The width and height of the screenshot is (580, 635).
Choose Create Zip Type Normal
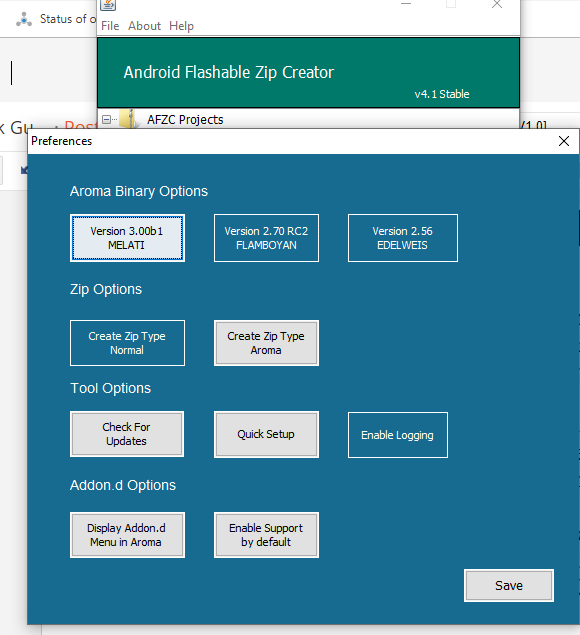(127, 343)
